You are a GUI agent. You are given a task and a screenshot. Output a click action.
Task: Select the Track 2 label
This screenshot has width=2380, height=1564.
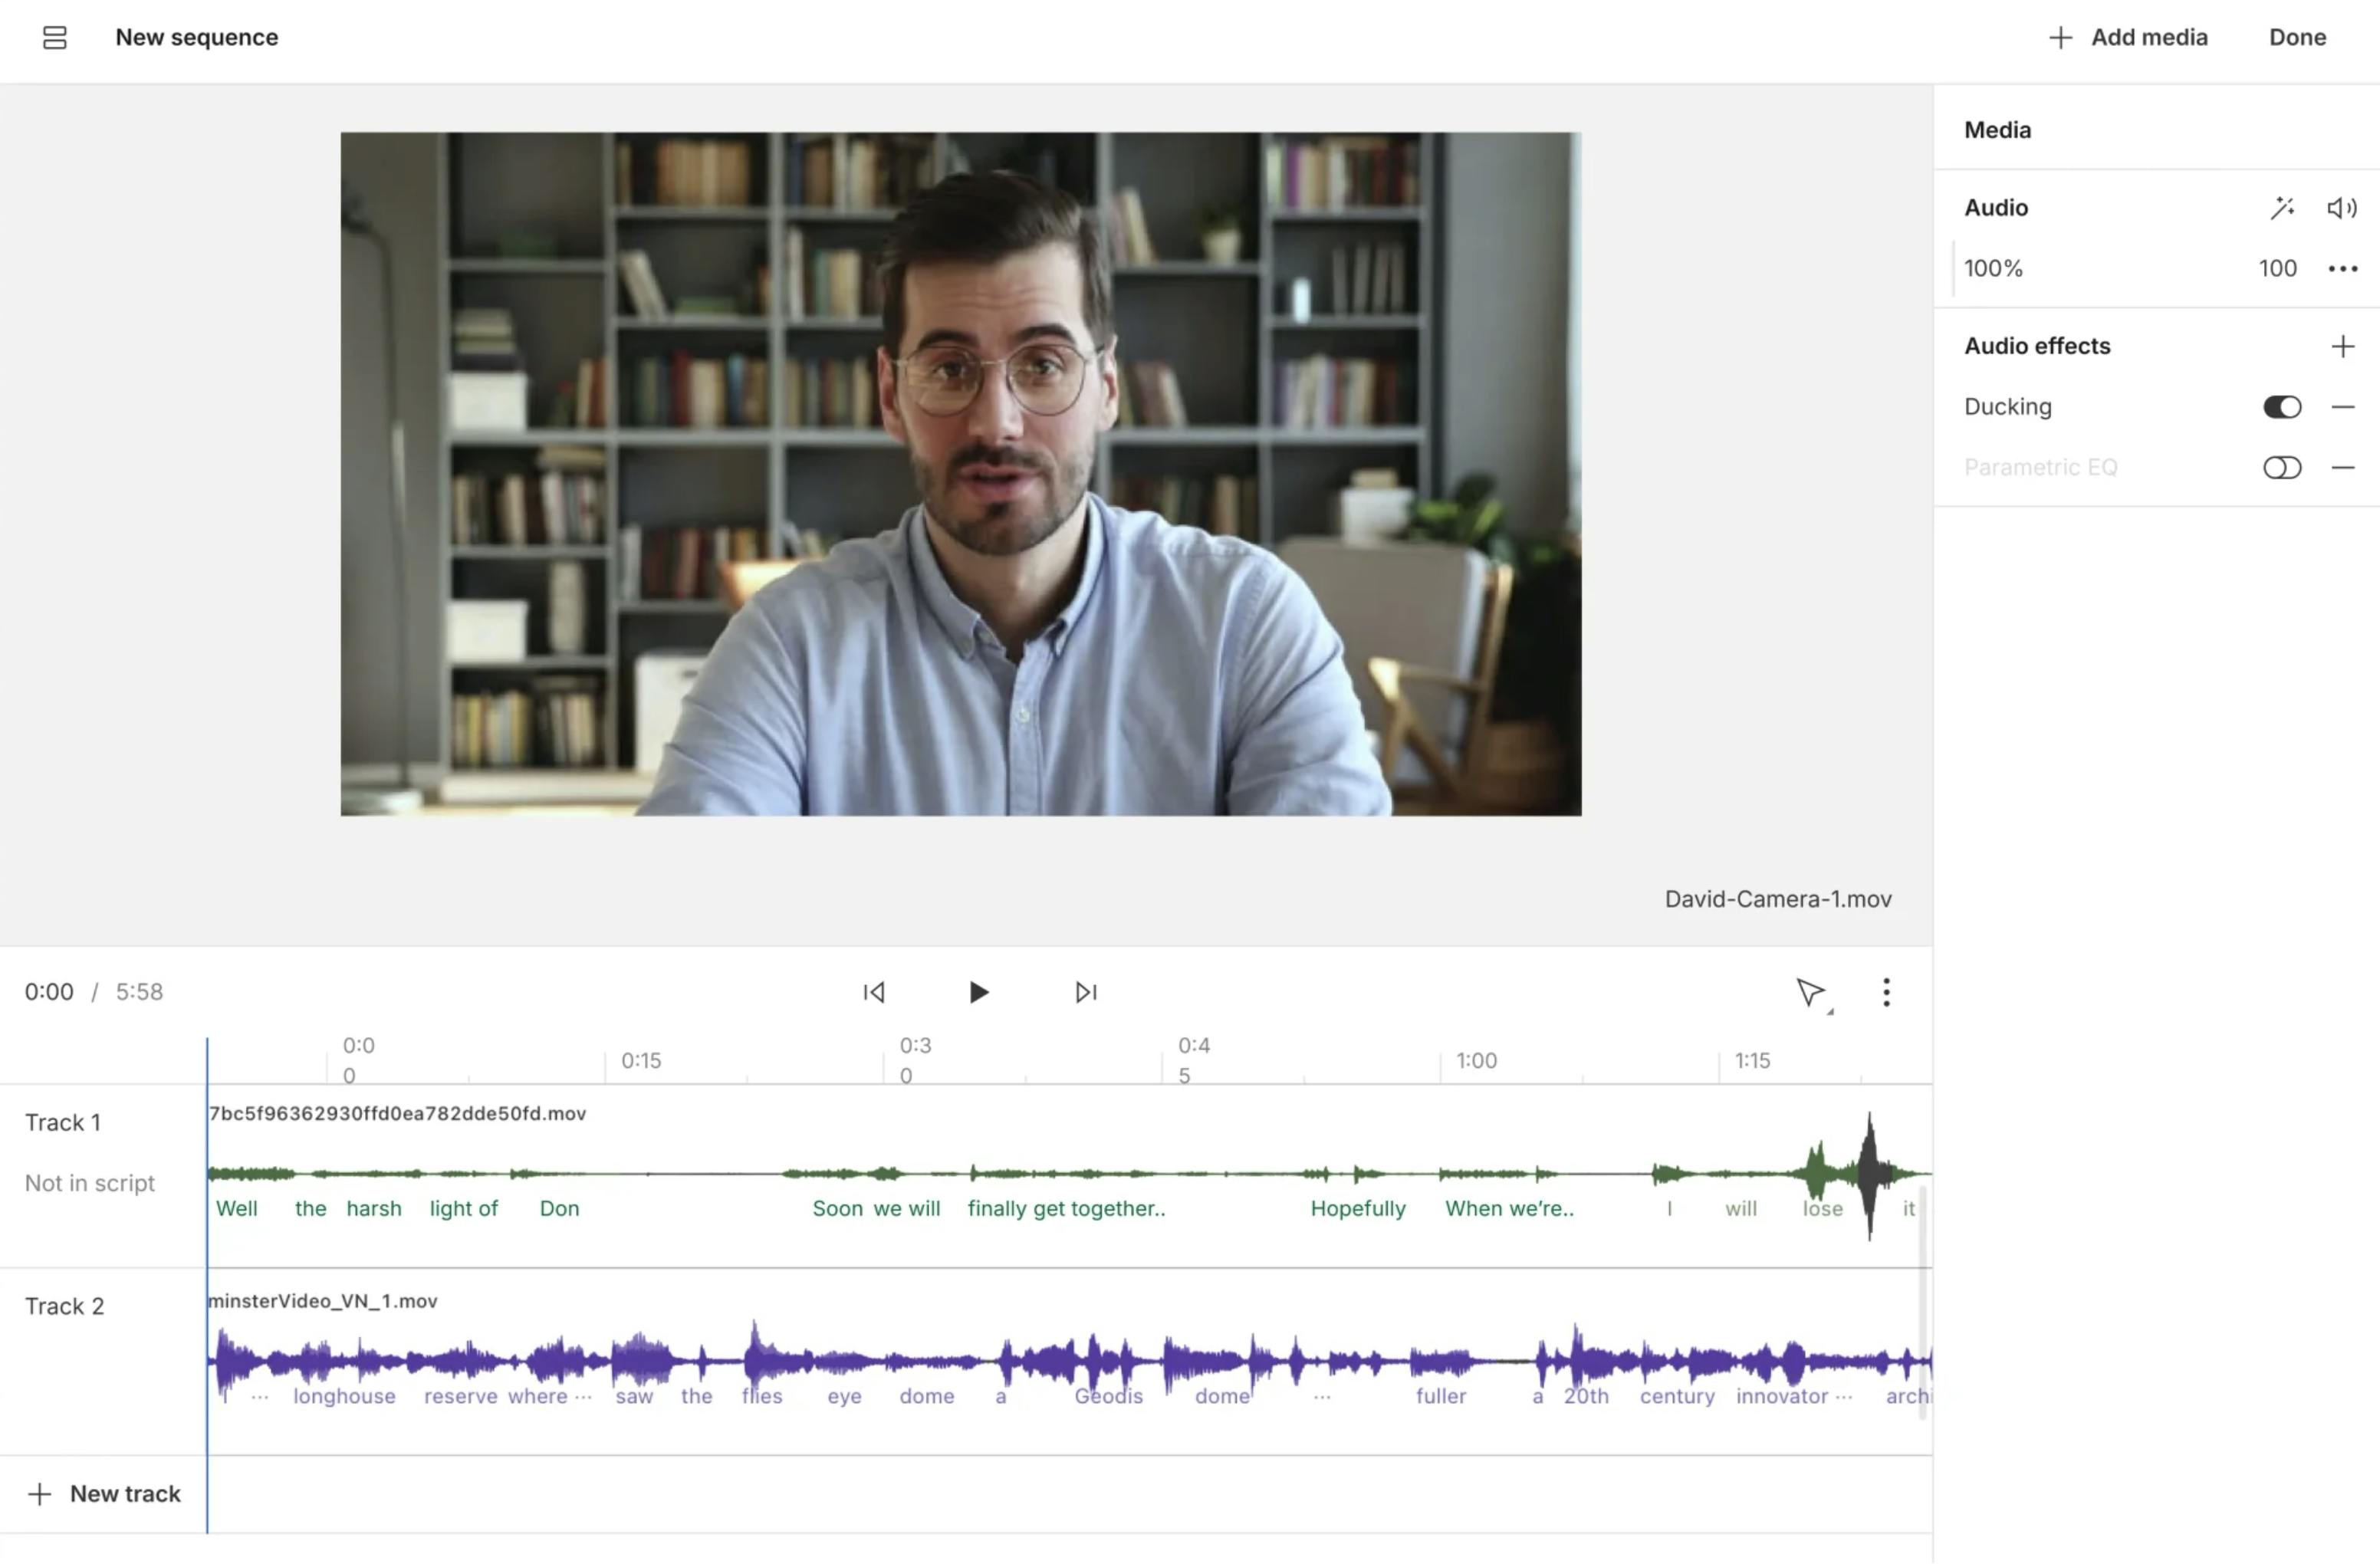[64, 1306]
